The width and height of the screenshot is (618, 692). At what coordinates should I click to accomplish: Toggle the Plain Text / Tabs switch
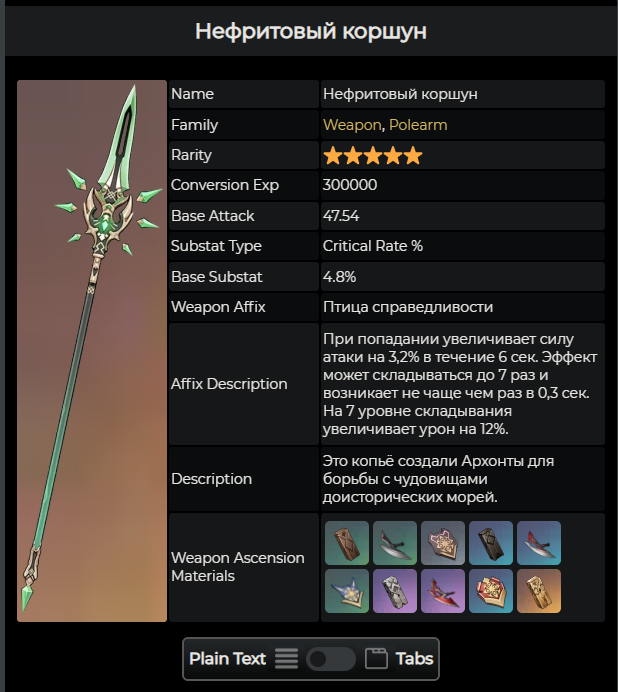tap(331, 659)
